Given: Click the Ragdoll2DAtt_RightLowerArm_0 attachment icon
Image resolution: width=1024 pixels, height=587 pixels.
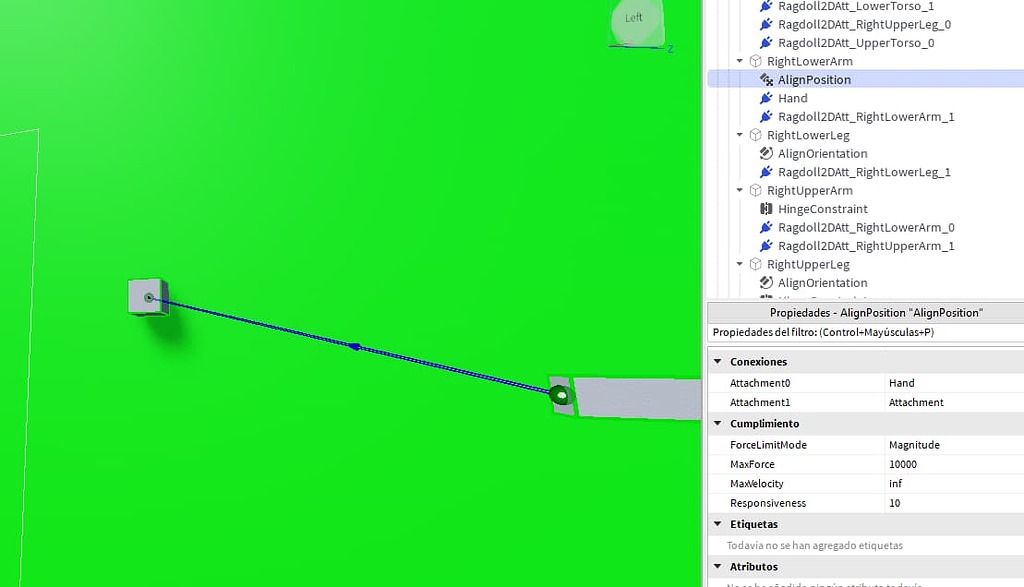Looking at the screenshot, I should point(766,227).
